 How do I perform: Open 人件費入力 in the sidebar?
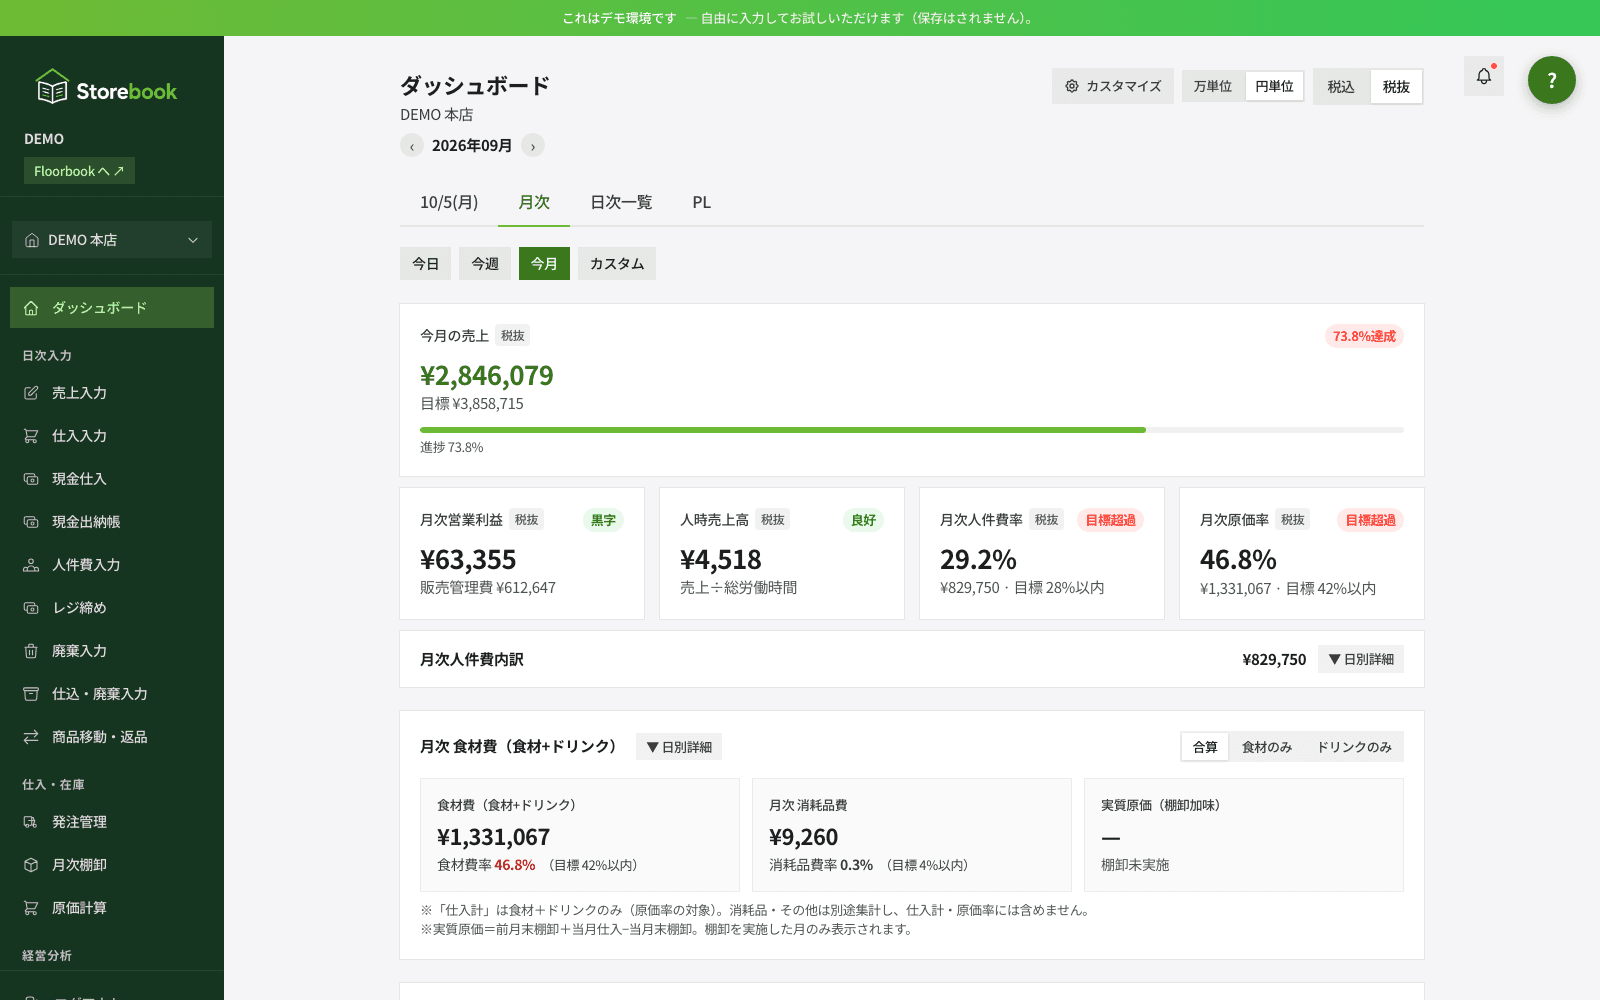[112, 565]
